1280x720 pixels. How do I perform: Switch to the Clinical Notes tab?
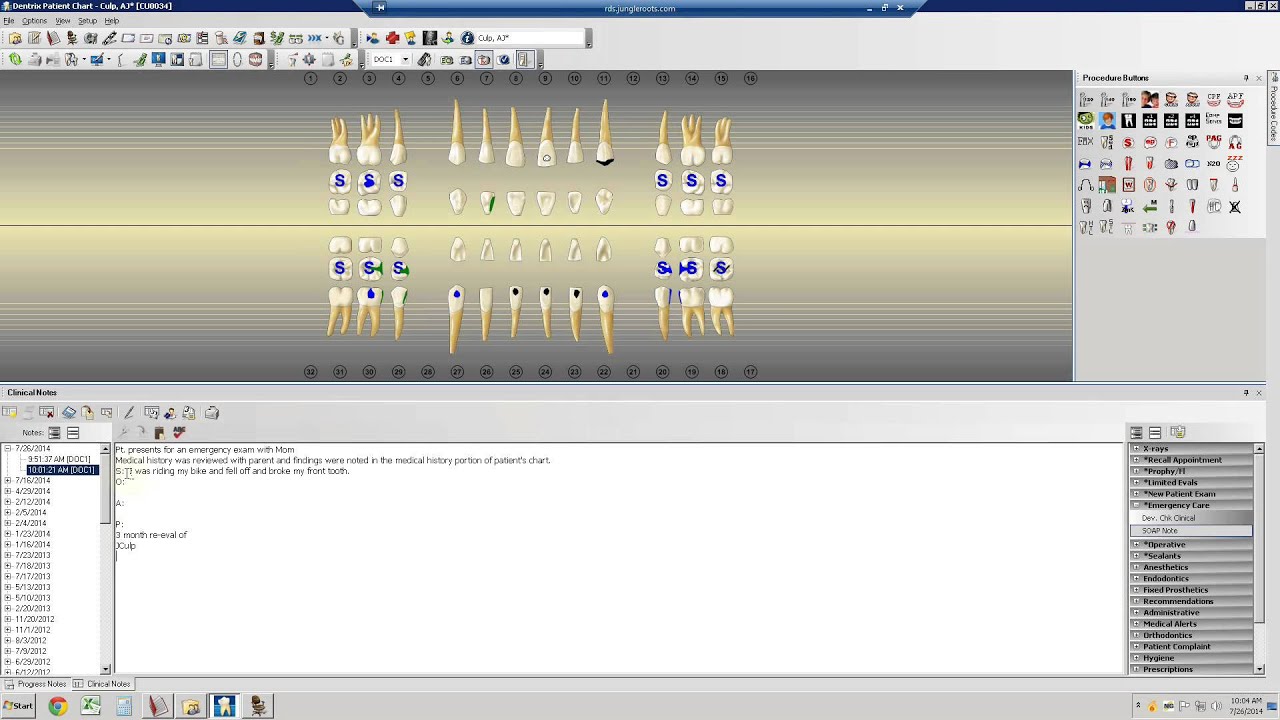(x=103, y=684)
